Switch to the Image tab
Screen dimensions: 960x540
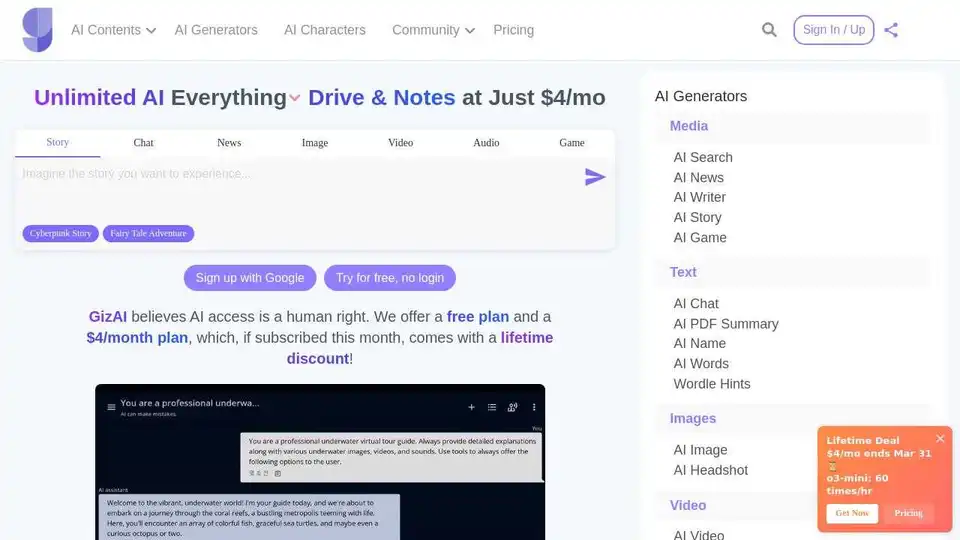(x=315, y=143)
